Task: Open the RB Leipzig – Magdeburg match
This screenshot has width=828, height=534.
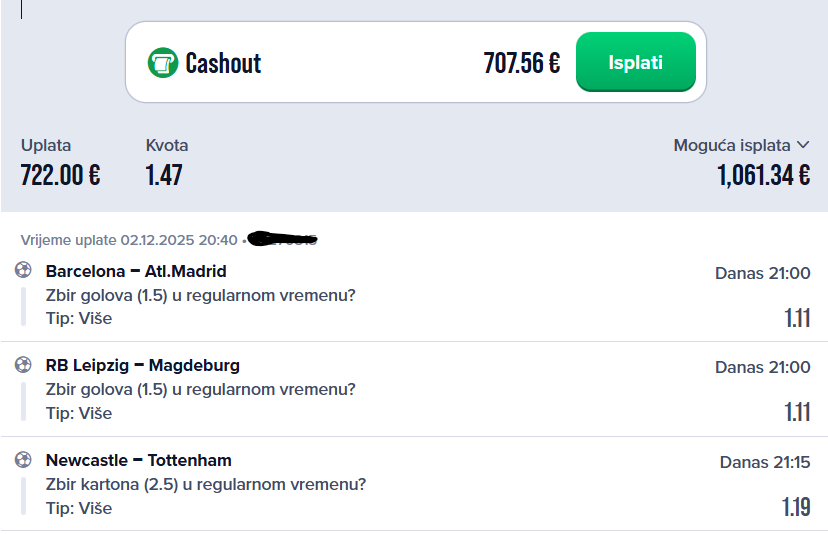Action: click(x=142, y=365)
